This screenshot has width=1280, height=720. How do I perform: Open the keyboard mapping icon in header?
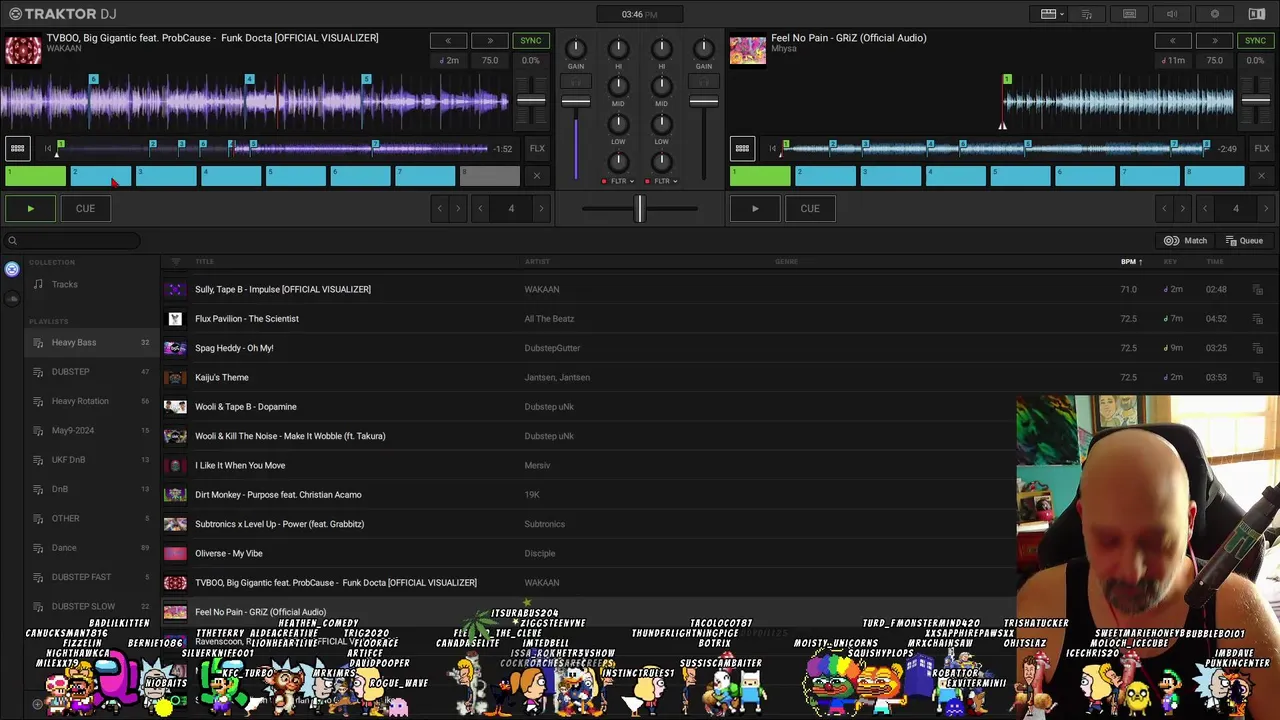[x=1129, y=14]
